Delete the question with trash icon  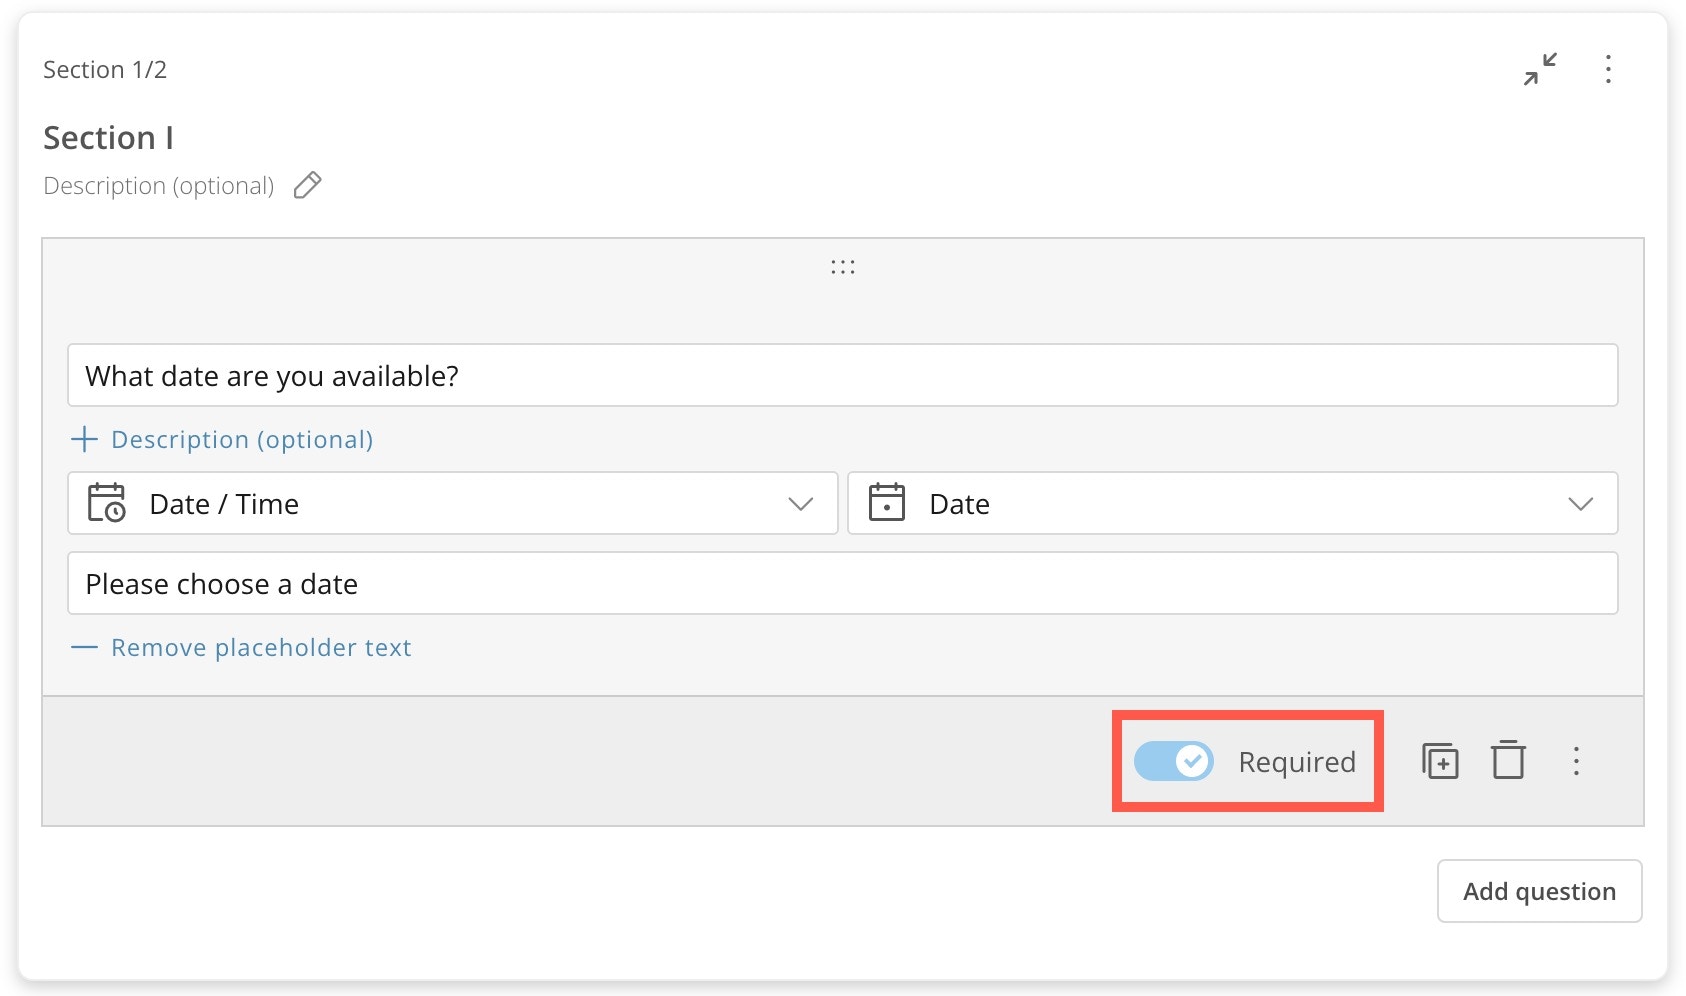pyautogui.click(x=1508, y=760)
